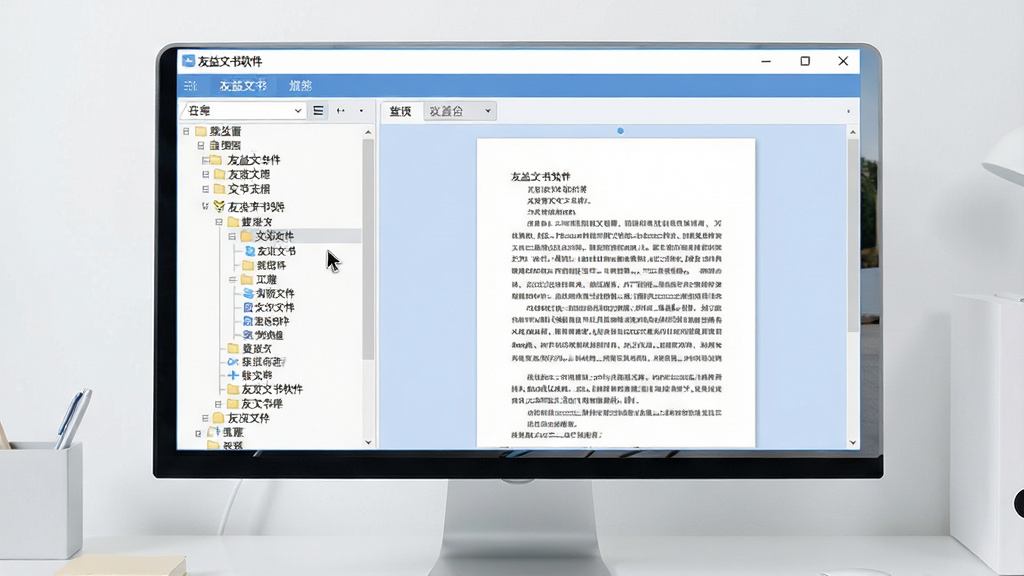Screen dimensions: 1024x576
Task: Click the document view scrollbar down arrow
Action: (852, 442)
